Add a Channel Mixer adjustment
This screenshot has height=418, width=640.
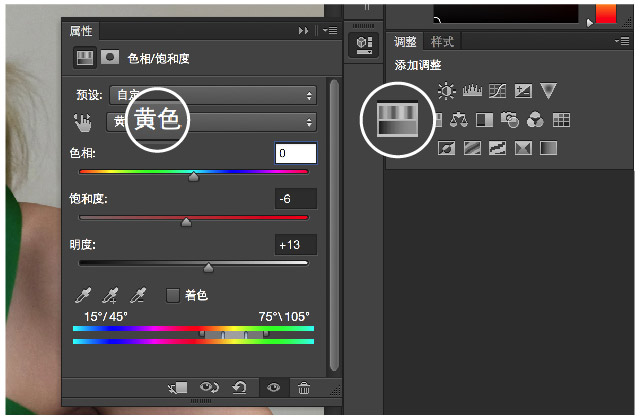tap(535, 120)
